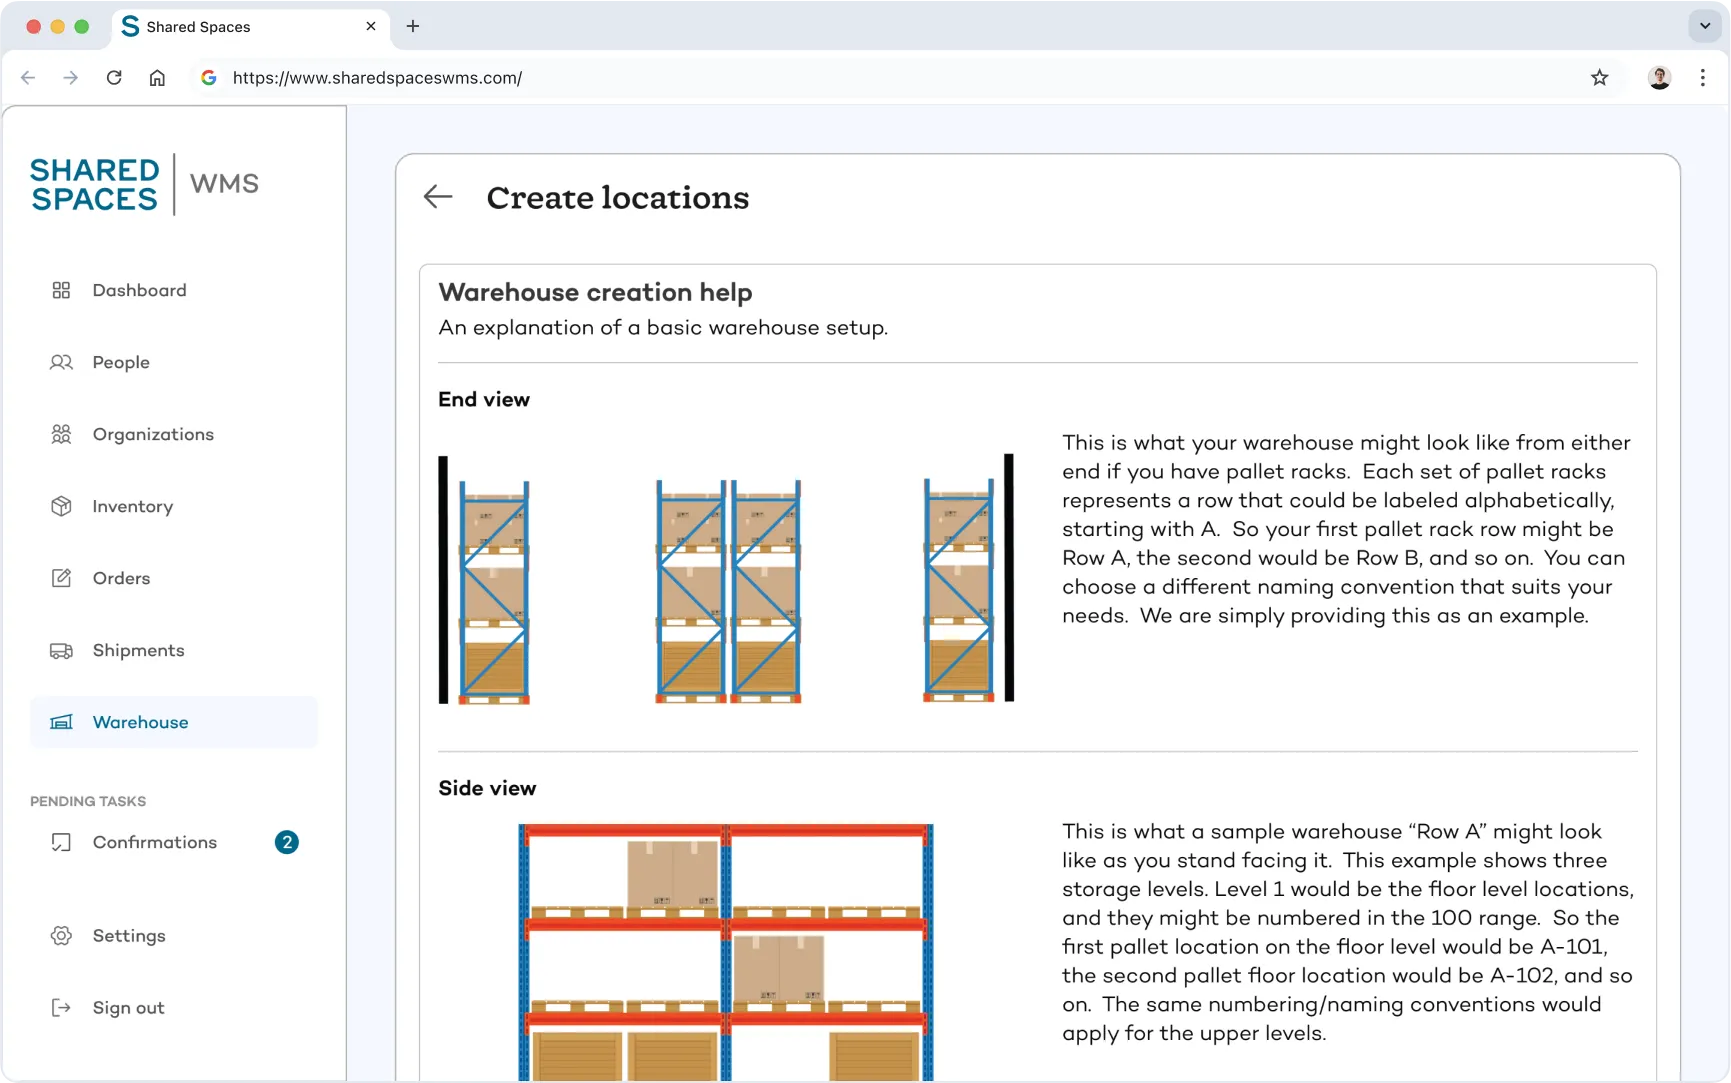
Task: Open Confirmations pending tasks
Action: click(174, 842)
